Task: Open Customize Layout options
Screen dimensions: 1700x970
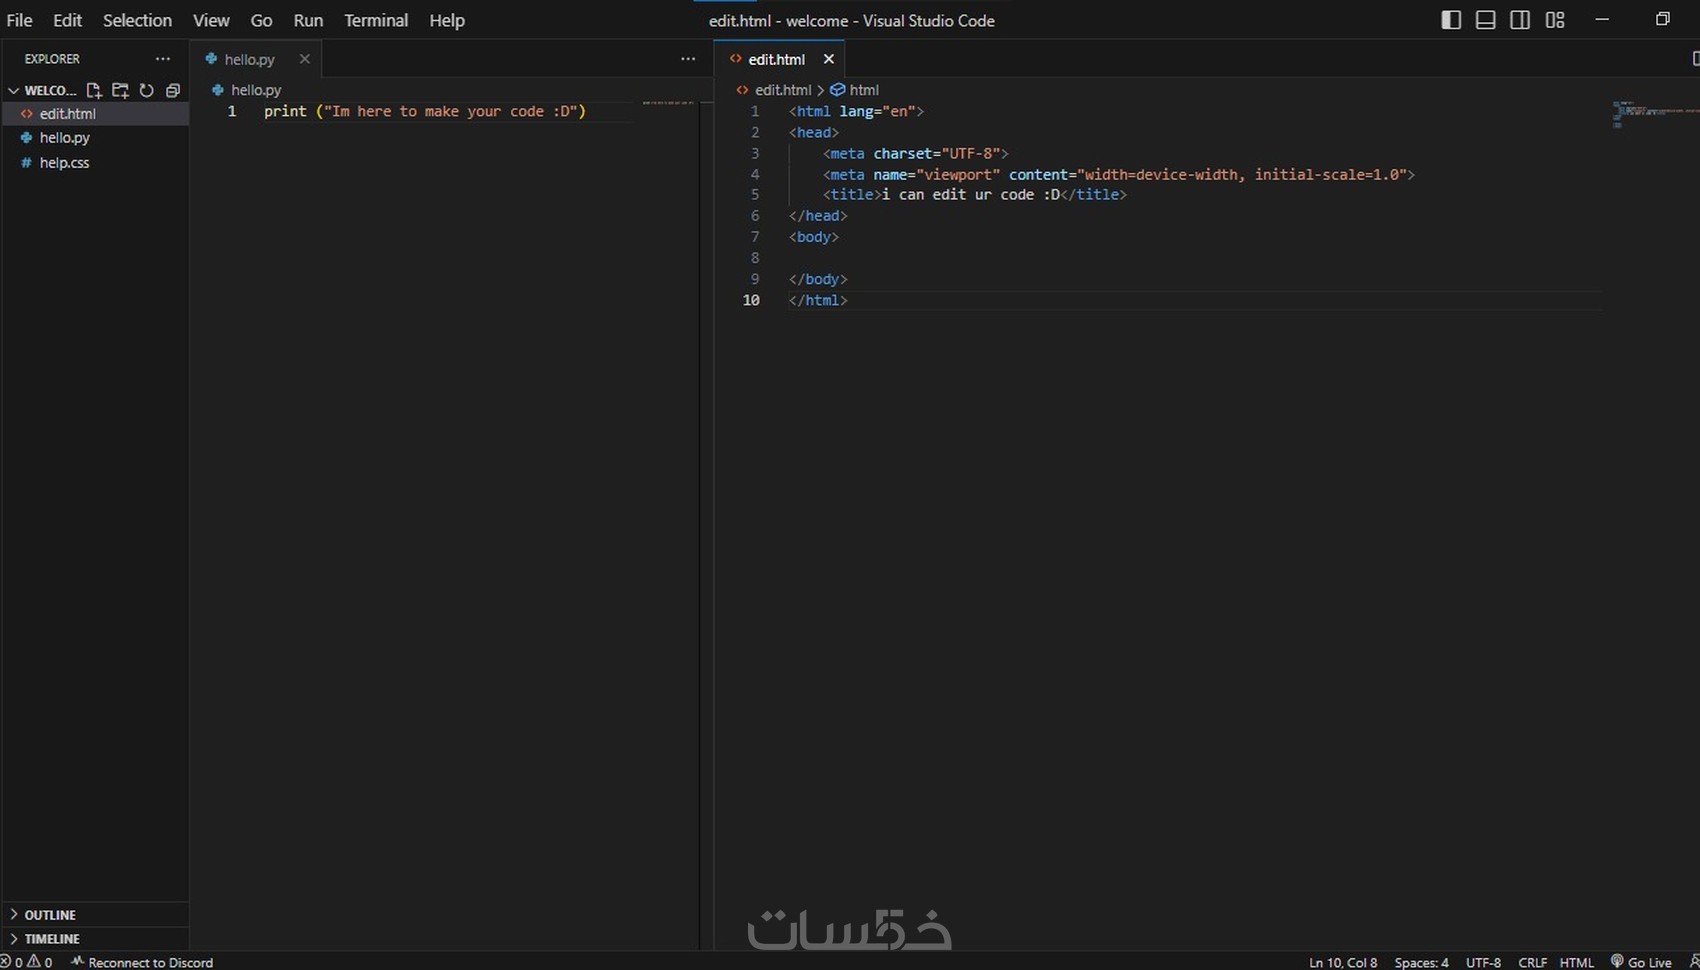Action: pyautogui.click(x=1555, y=20)
